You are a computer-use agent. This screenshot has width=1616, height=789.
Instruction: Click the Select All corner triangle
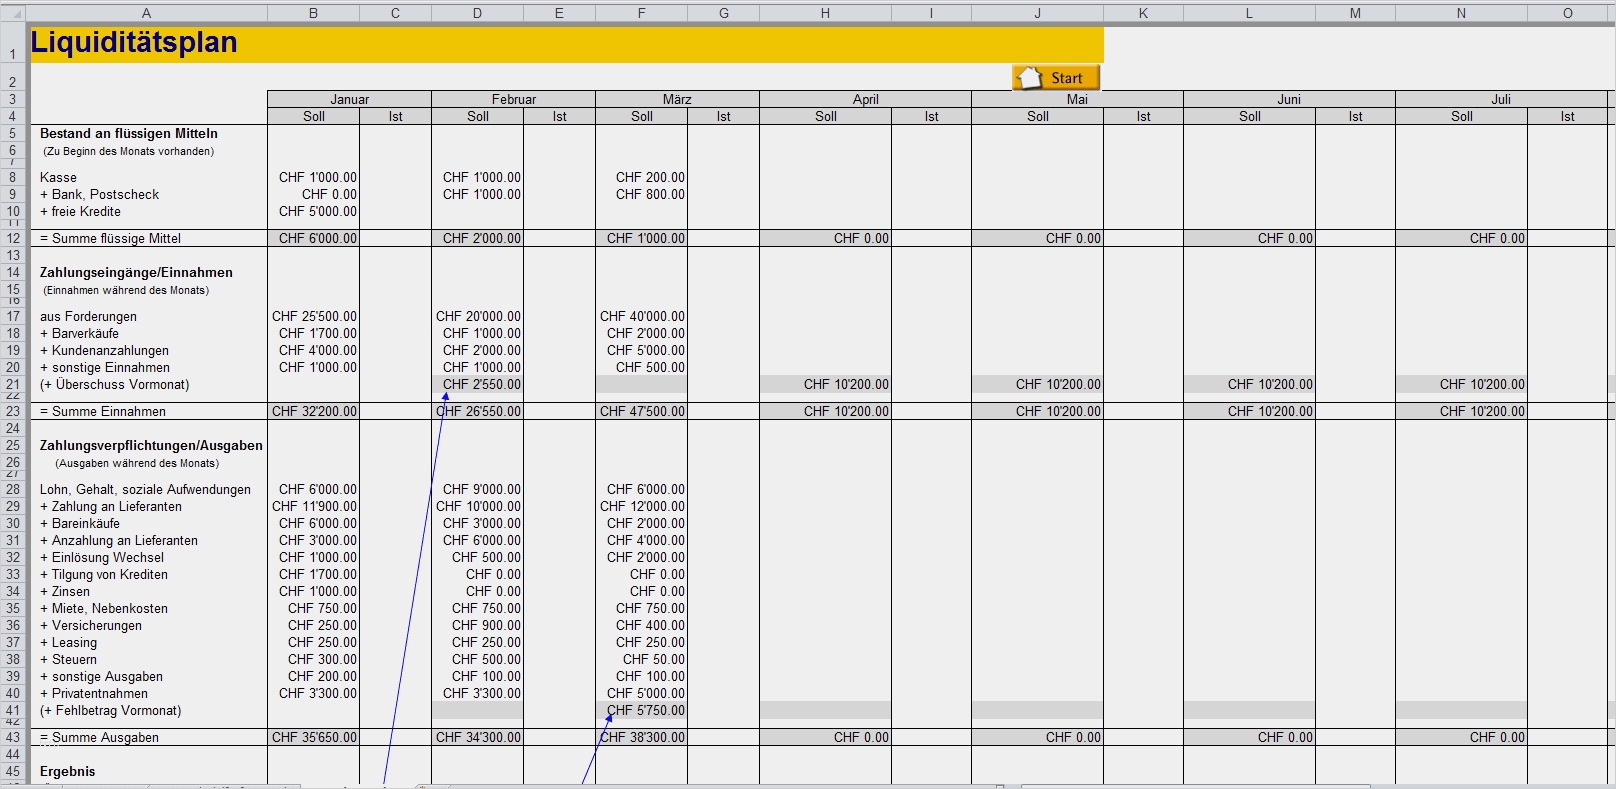tap(14, 13)
